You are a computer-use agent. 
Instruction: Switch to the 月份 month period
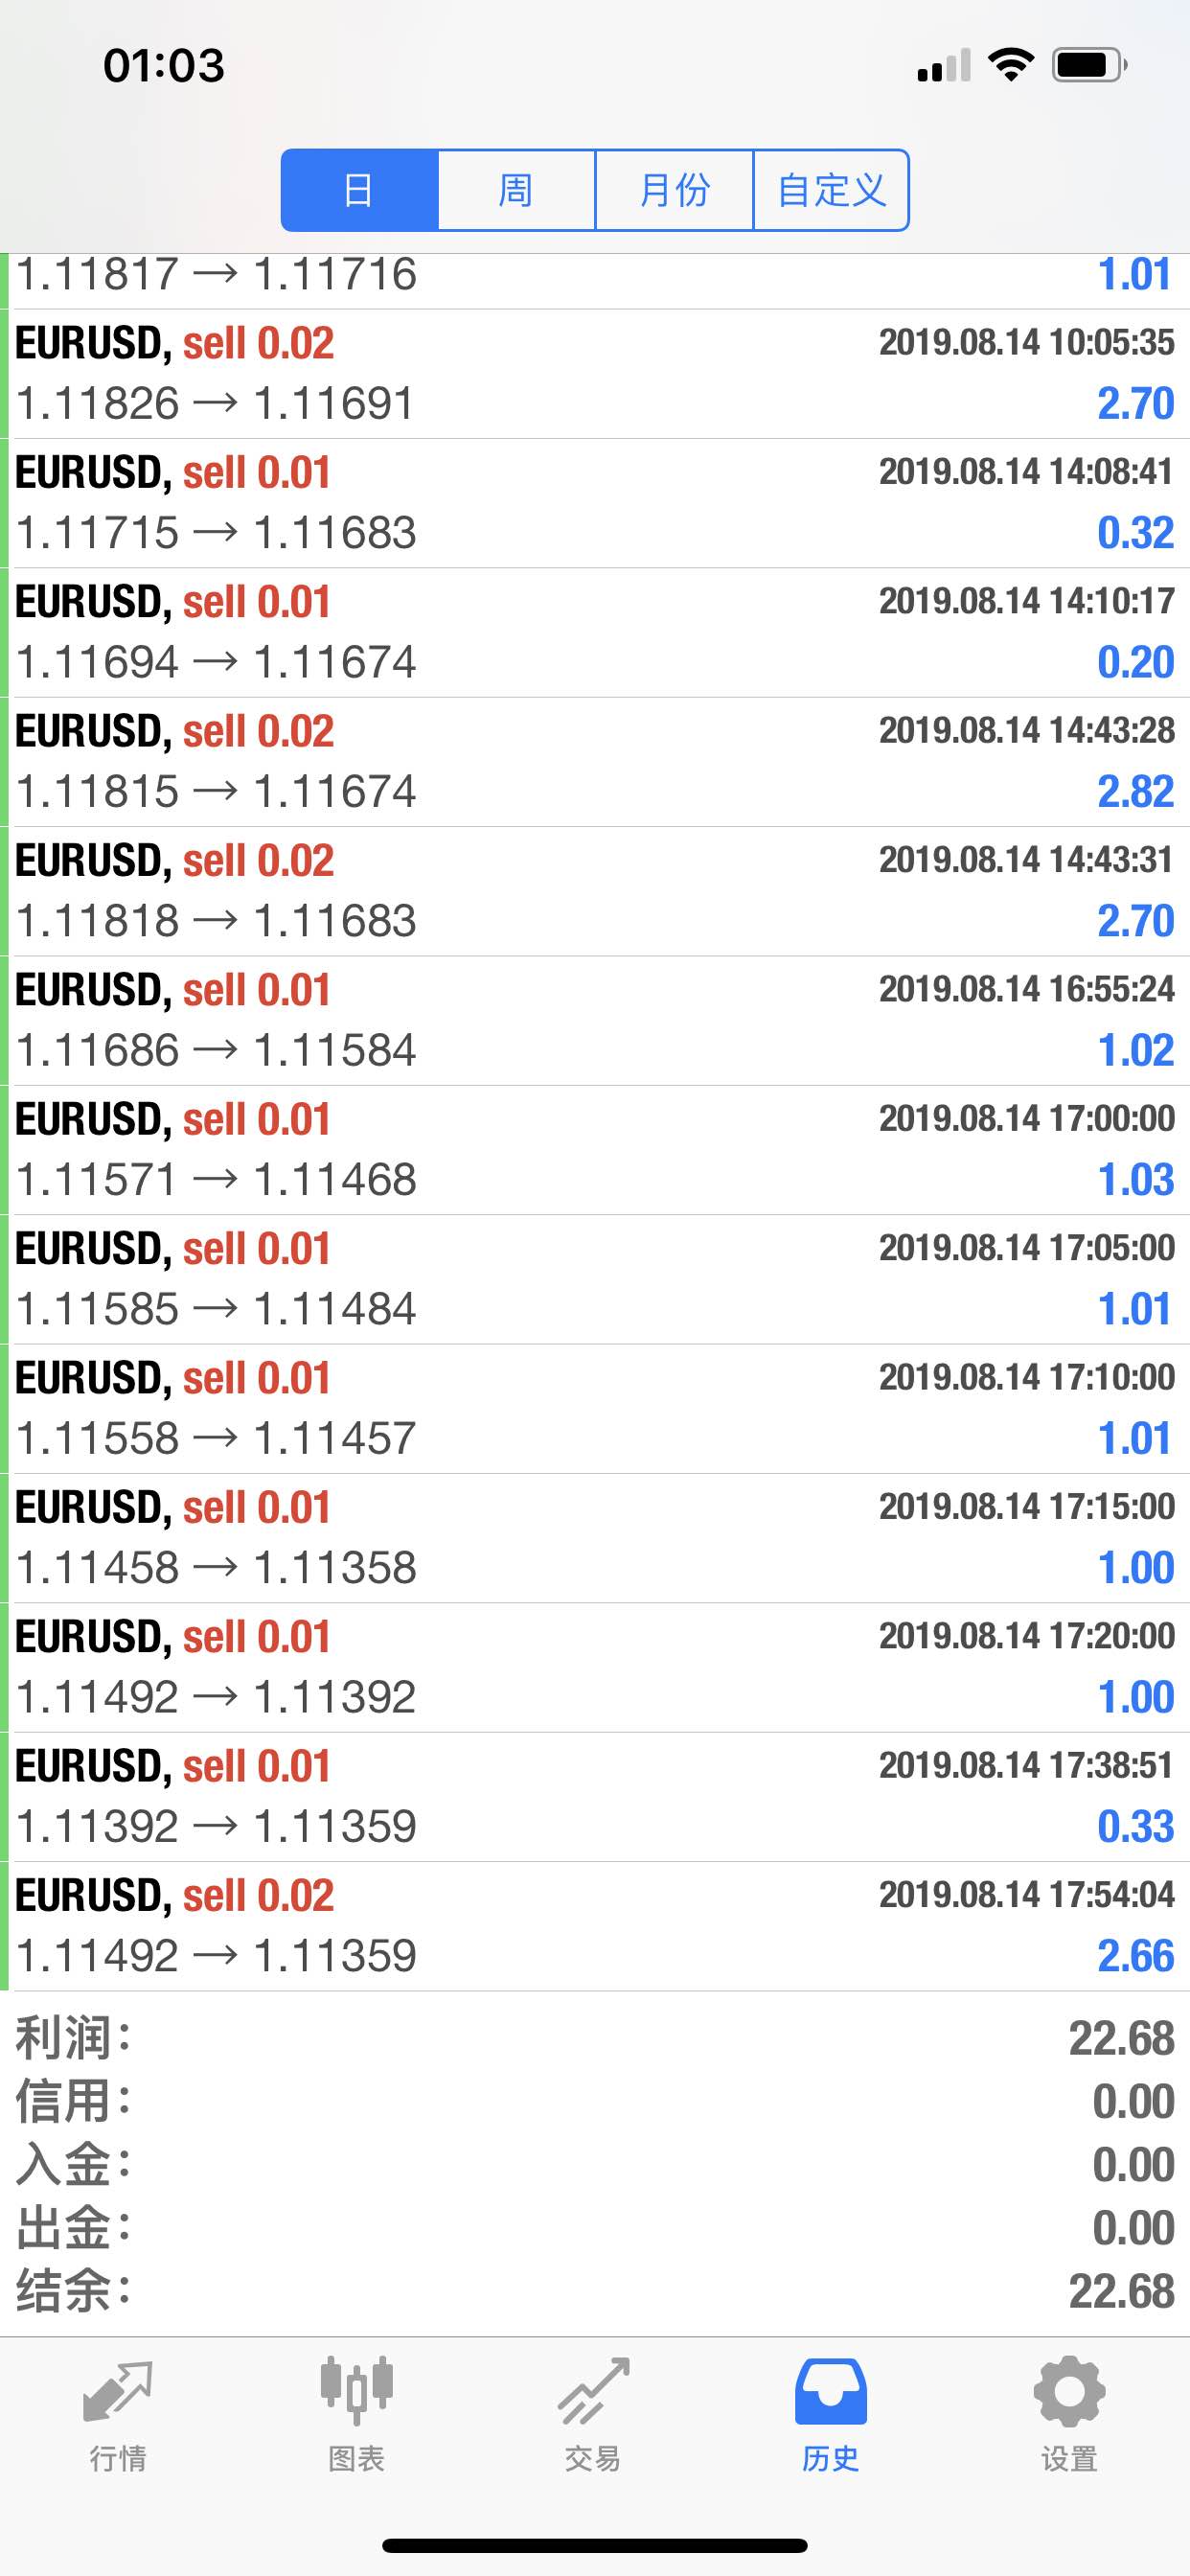(x=674, y=190)
